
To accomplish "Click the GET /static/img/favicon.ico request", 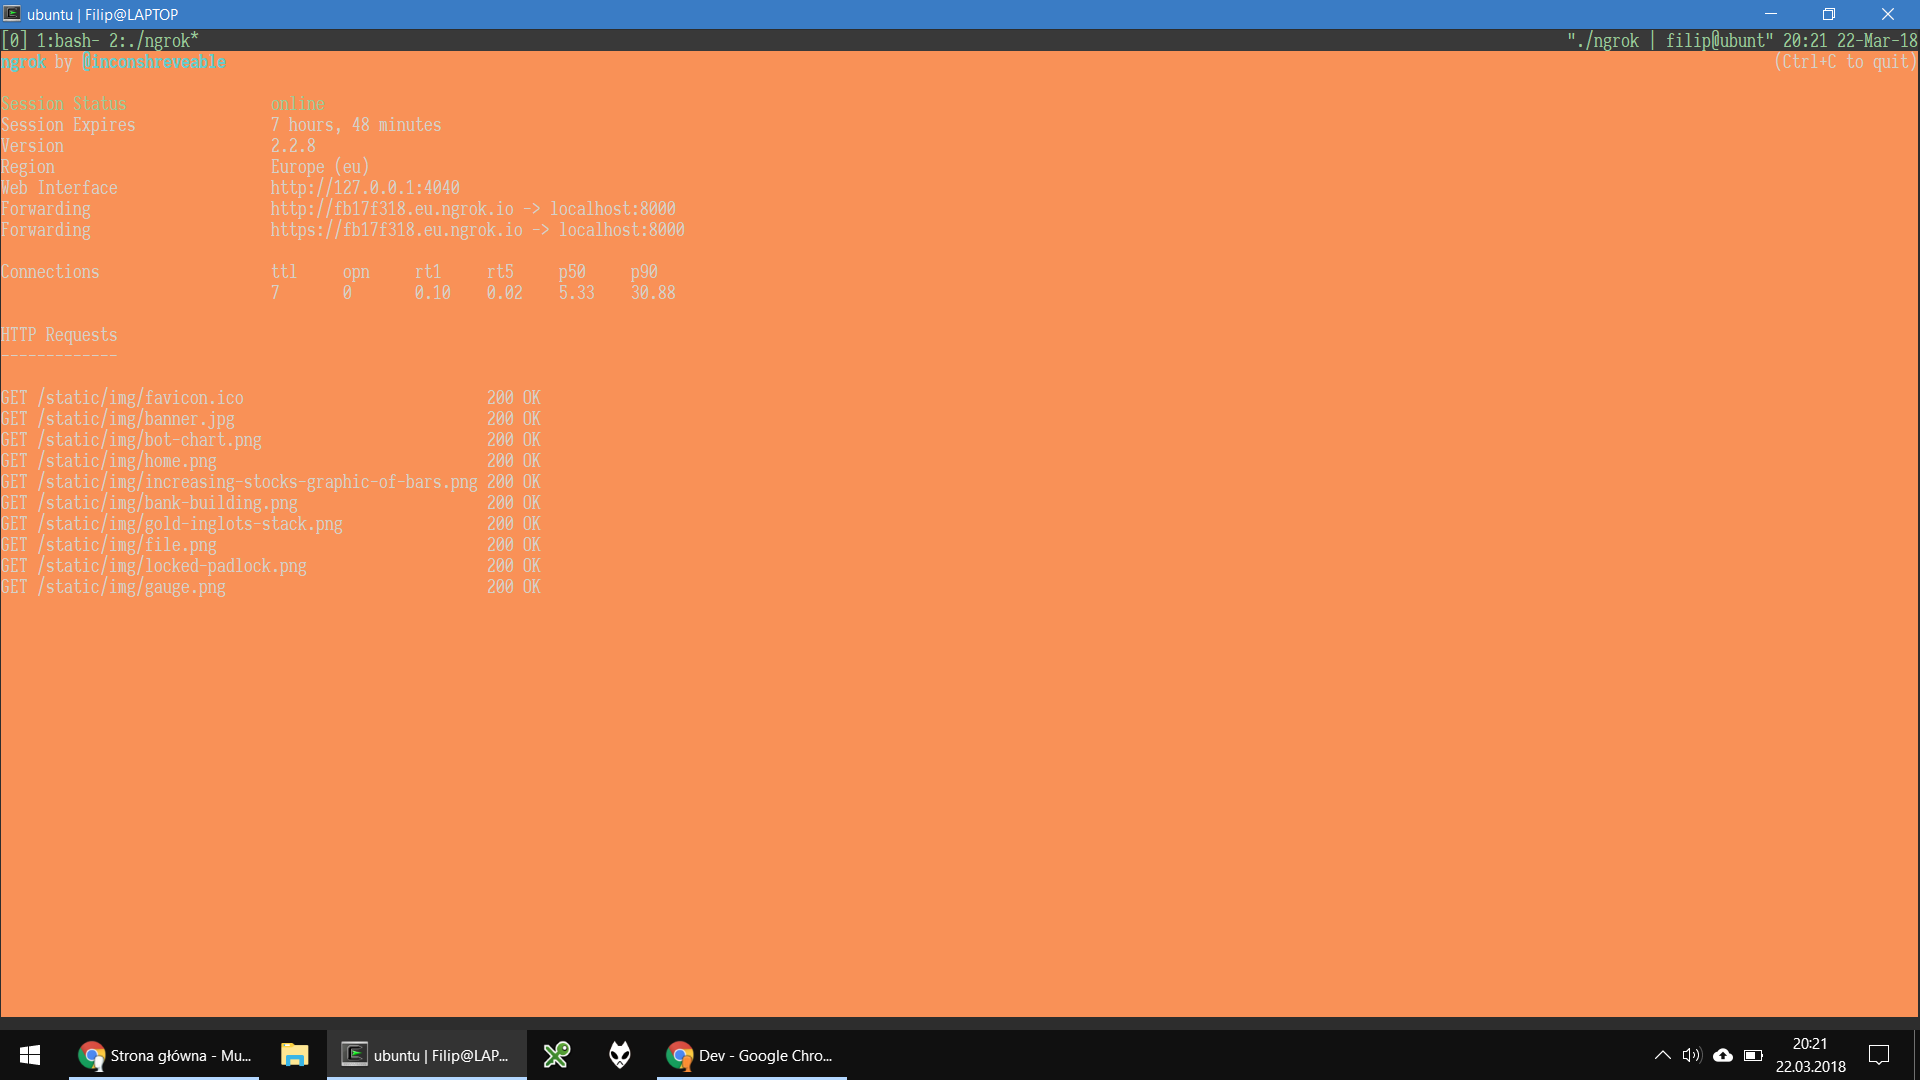I will 271,398.
